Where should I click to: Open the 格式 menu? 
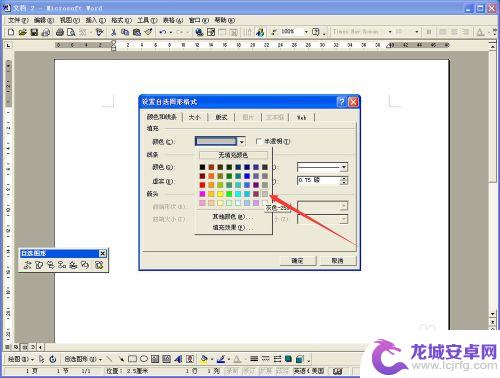coord(121,20)
